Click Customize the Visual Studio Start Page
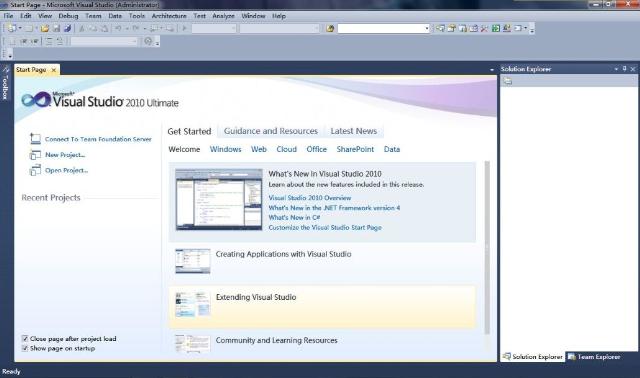Viewport: 640px width, 378px height. tap(325, 227)
